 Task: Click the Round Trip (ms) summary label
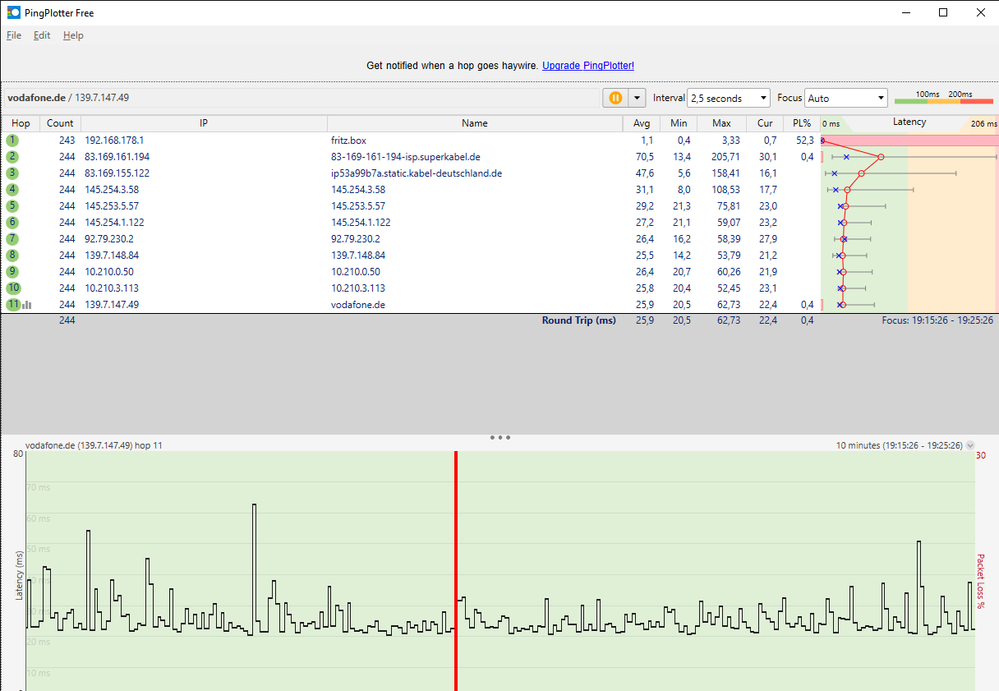pyautogui.click(x=579, y=320)
